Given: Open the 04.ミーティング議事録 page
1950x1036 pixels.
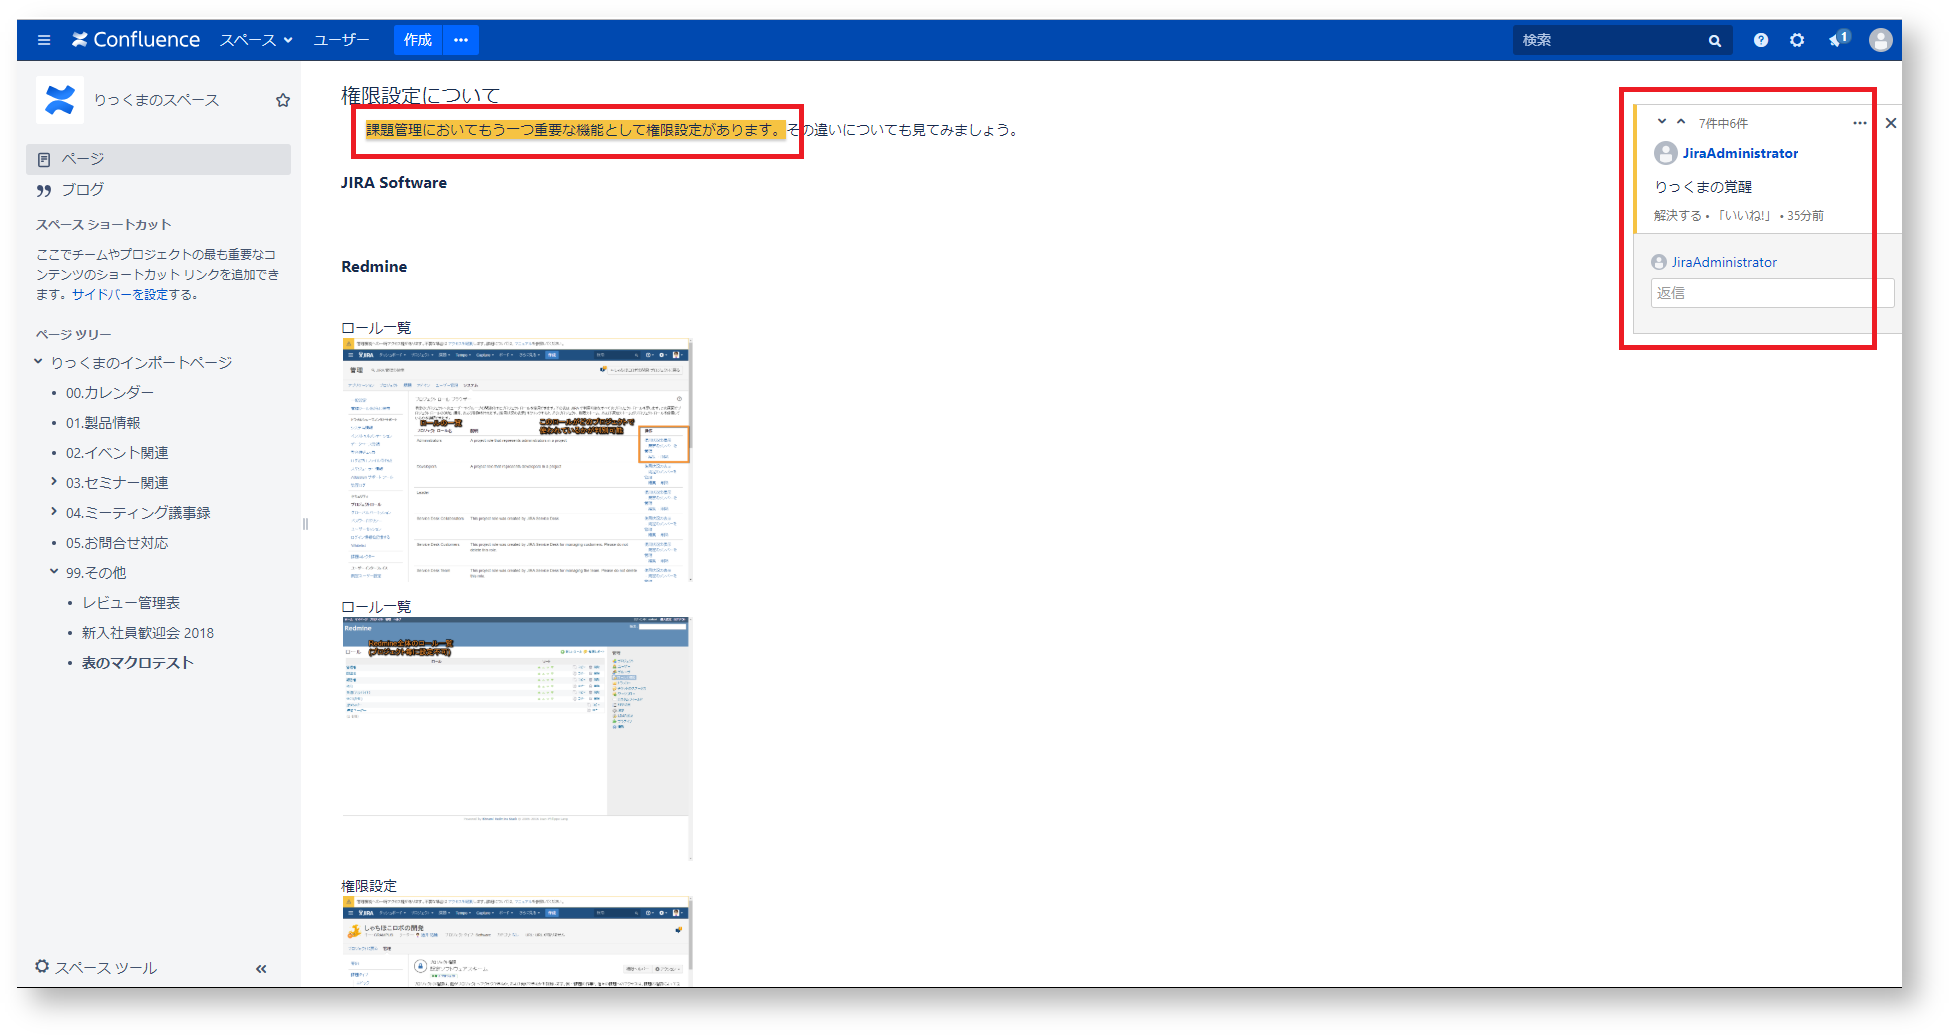Looking at the screenshot, I should 138,512.
